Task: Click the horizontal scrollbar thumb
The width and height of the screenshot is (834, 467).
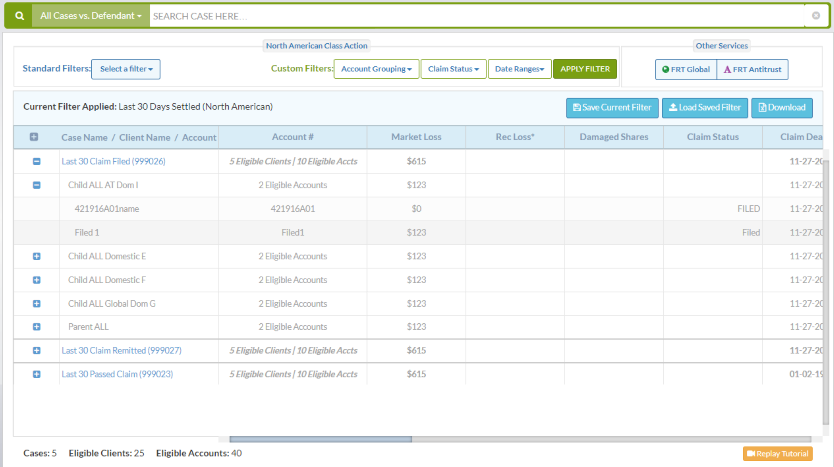Action: pyautogui.click(x=320, y=439)
